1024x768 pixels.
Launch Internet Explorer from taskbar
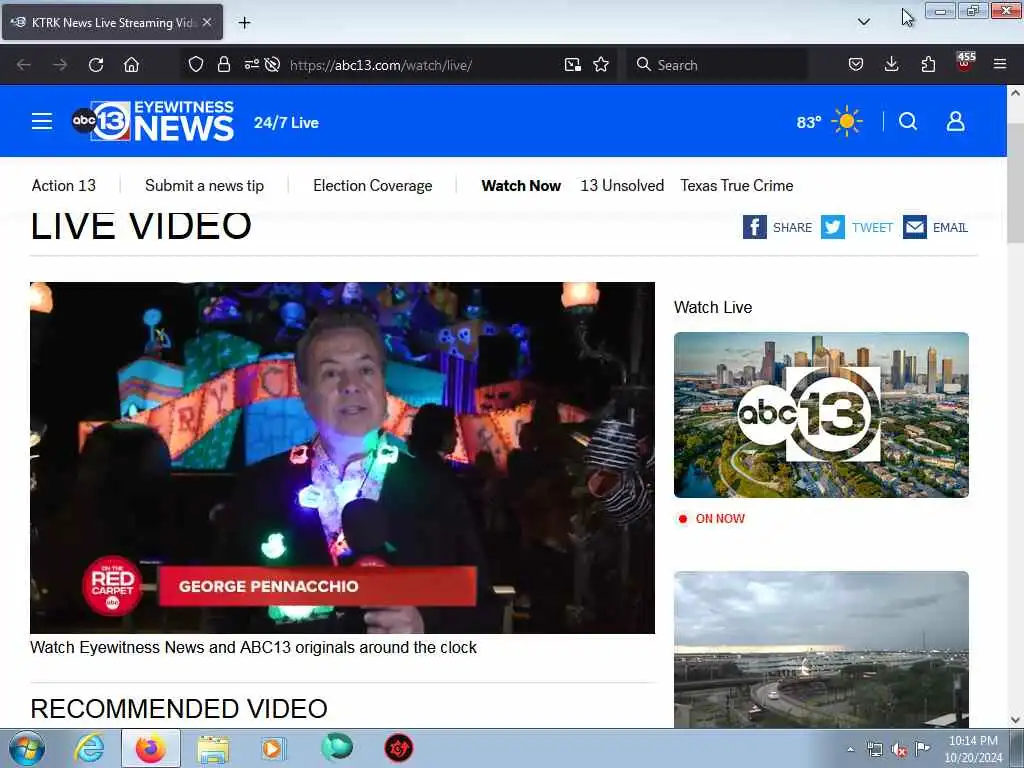point(89,748)
